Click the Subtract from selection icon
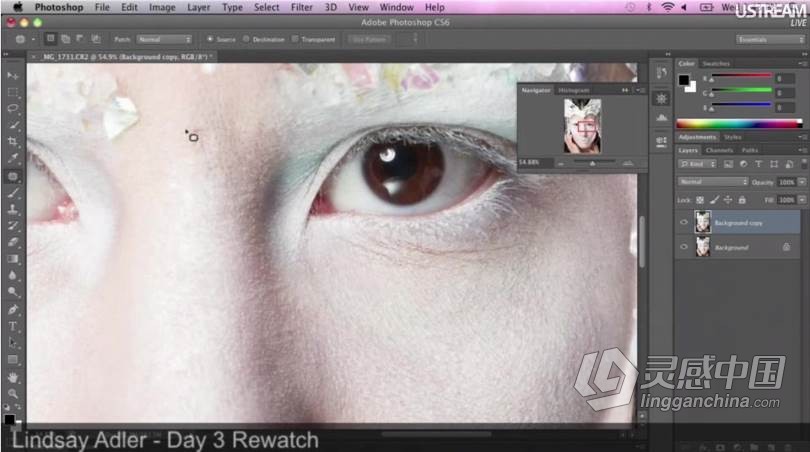810x452 pixels. click(81, 39)
